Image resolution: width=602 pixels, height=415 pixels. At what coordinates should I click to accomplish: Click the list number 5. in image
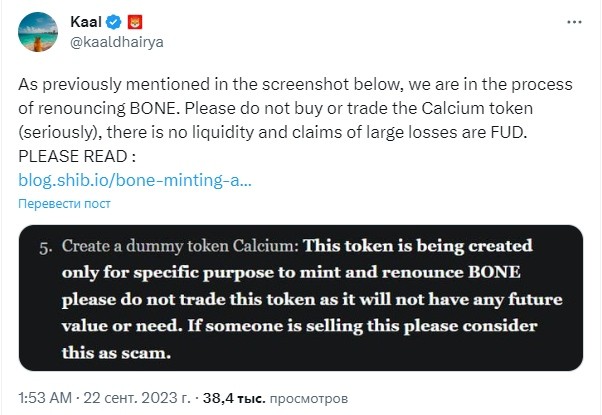[46, 248]
